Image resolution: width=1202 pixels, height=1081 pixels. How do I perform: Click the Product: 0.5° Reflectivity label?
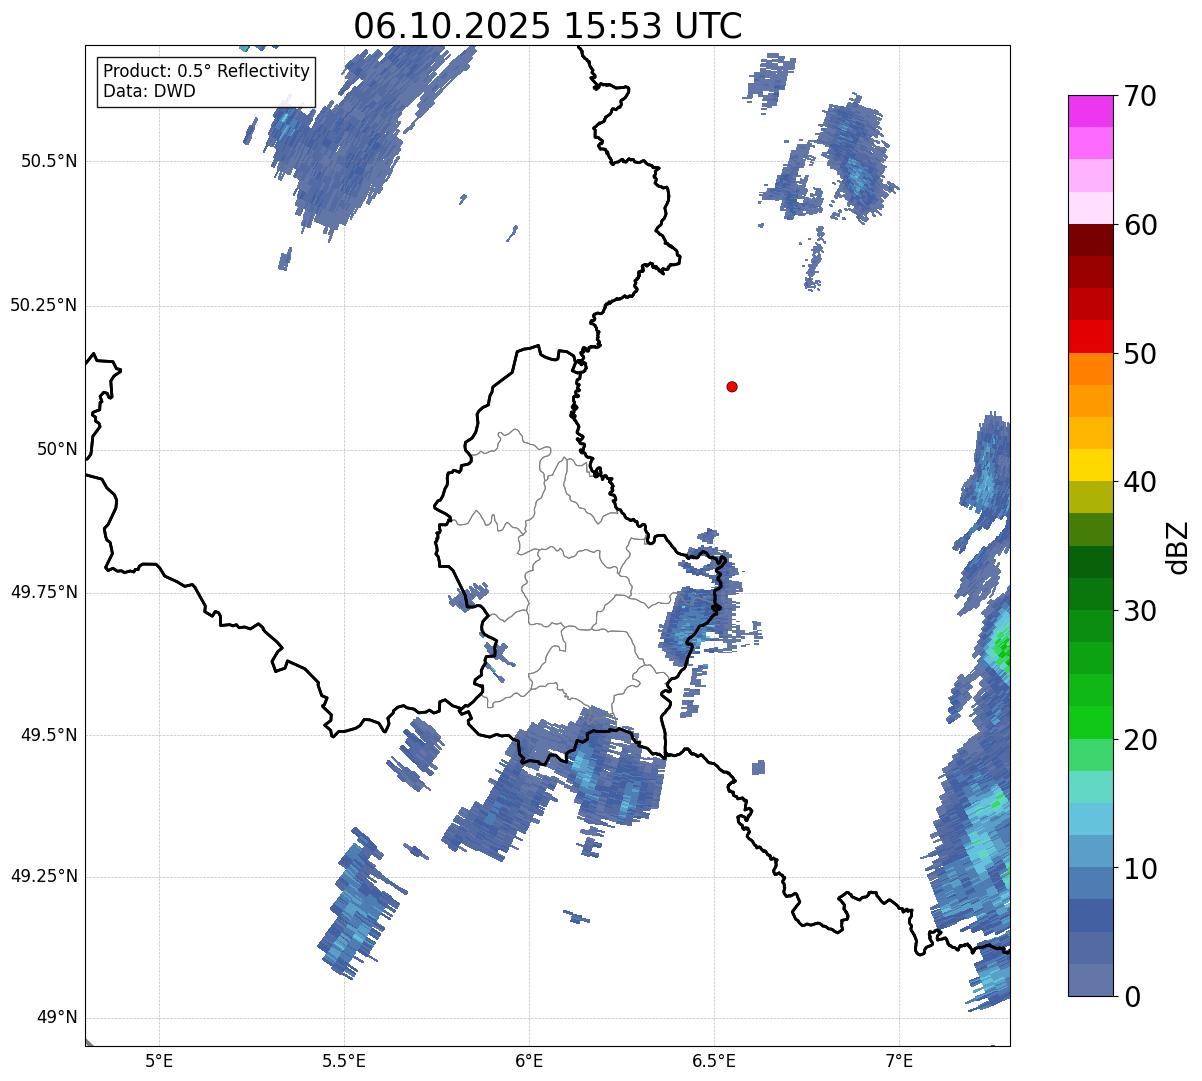click(207, 72)
